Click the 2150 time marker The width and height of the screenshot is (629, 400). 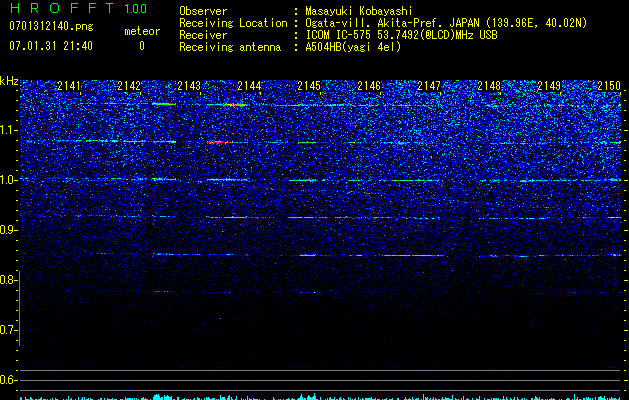point(609,85)
